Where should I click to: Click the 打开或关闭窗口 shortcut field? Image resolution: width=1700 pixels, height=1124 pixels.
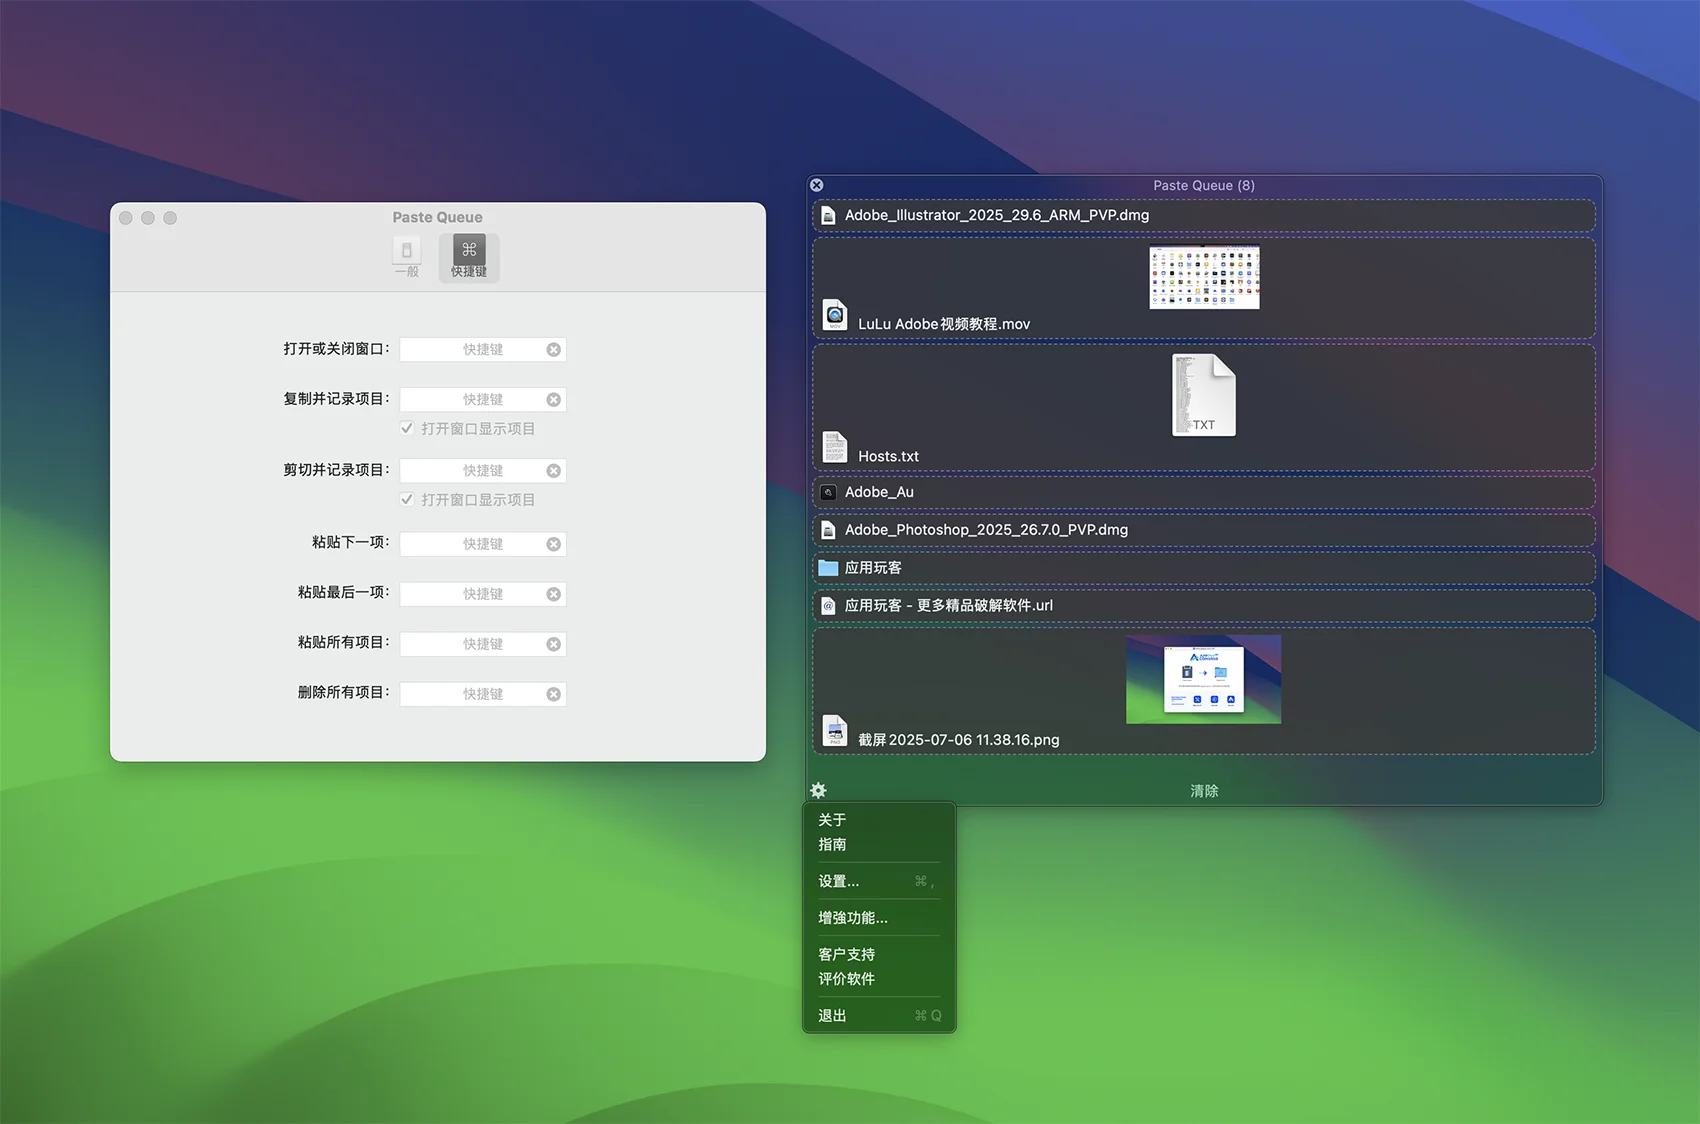point(483,350)
